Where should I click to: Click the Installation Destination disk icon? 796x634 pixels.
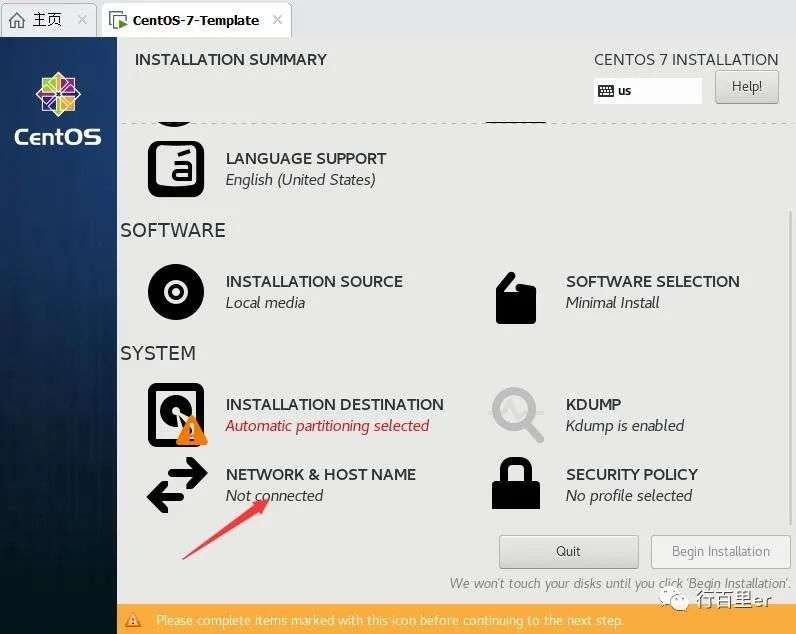coord(177,415)
